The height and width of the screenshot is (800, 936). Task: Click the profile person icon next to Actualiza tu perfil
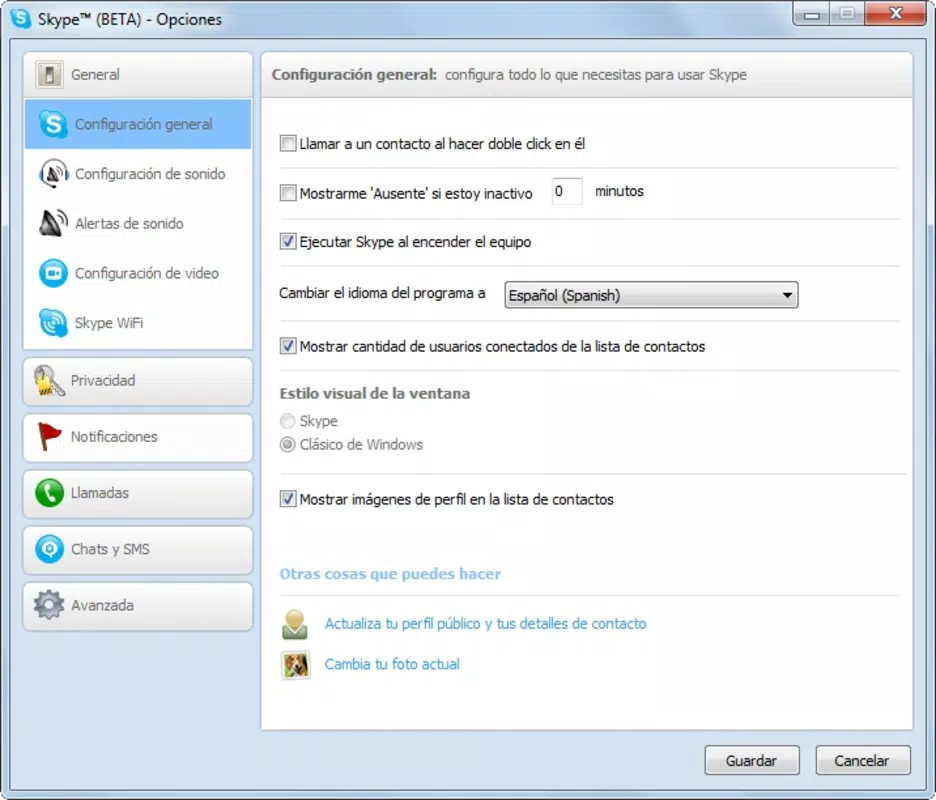click(x=295, y=624)
